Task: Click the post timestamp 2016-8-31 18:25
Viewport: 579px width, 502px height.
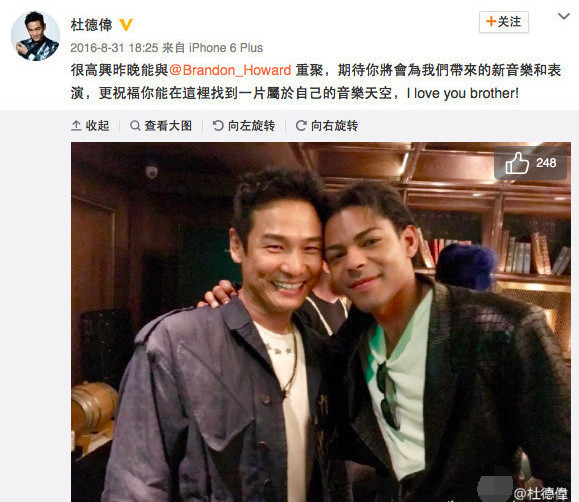Action: coord(114,48)
